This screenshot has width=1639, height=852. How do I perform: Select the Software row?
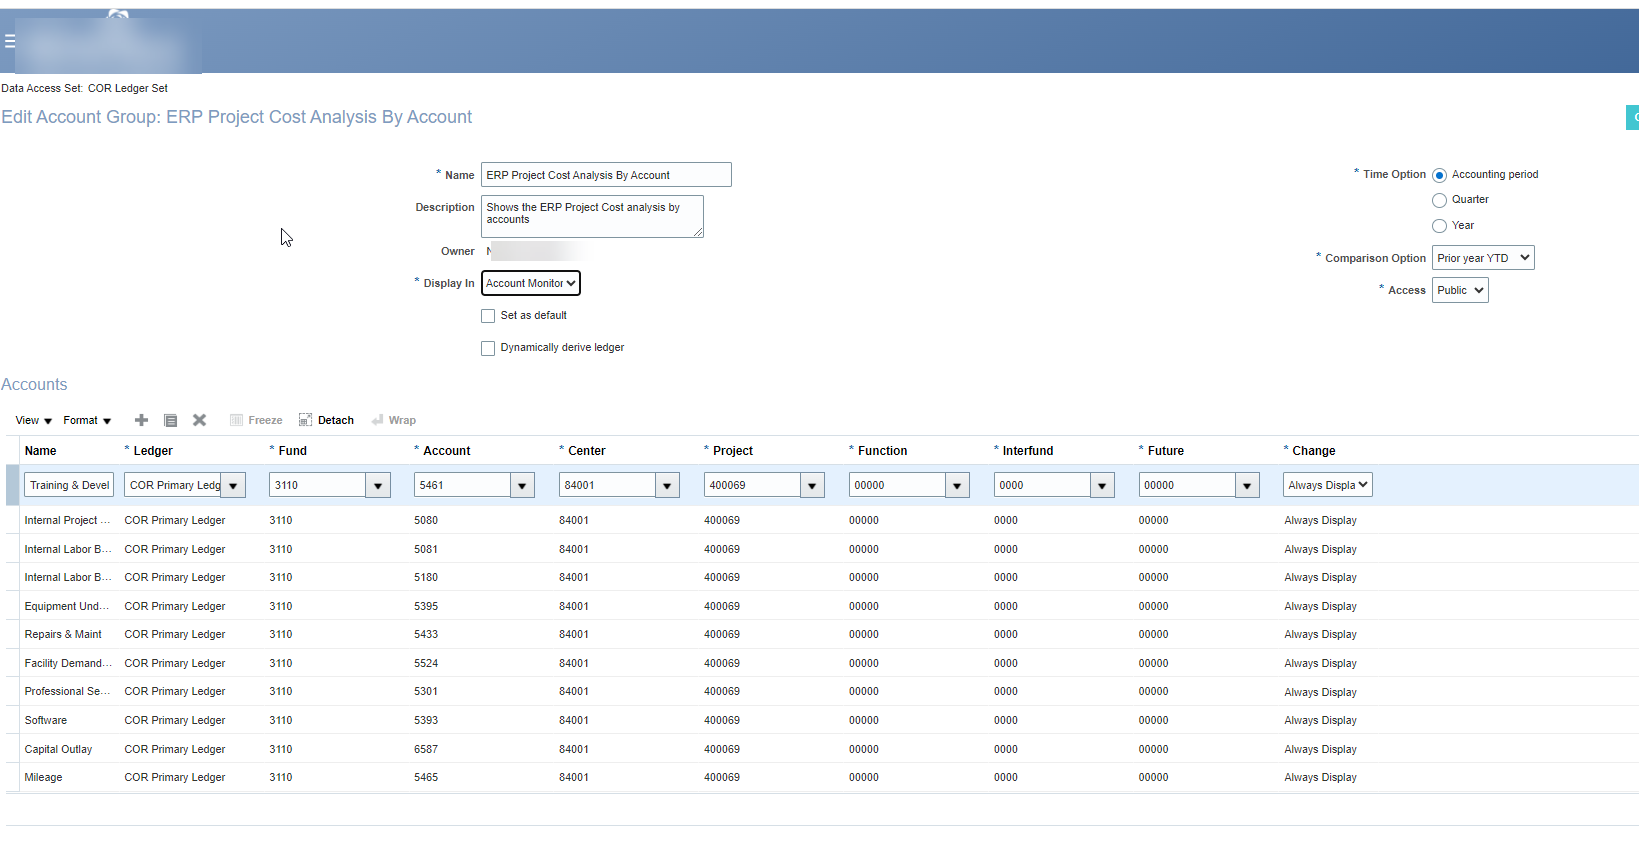pos(822,720)
